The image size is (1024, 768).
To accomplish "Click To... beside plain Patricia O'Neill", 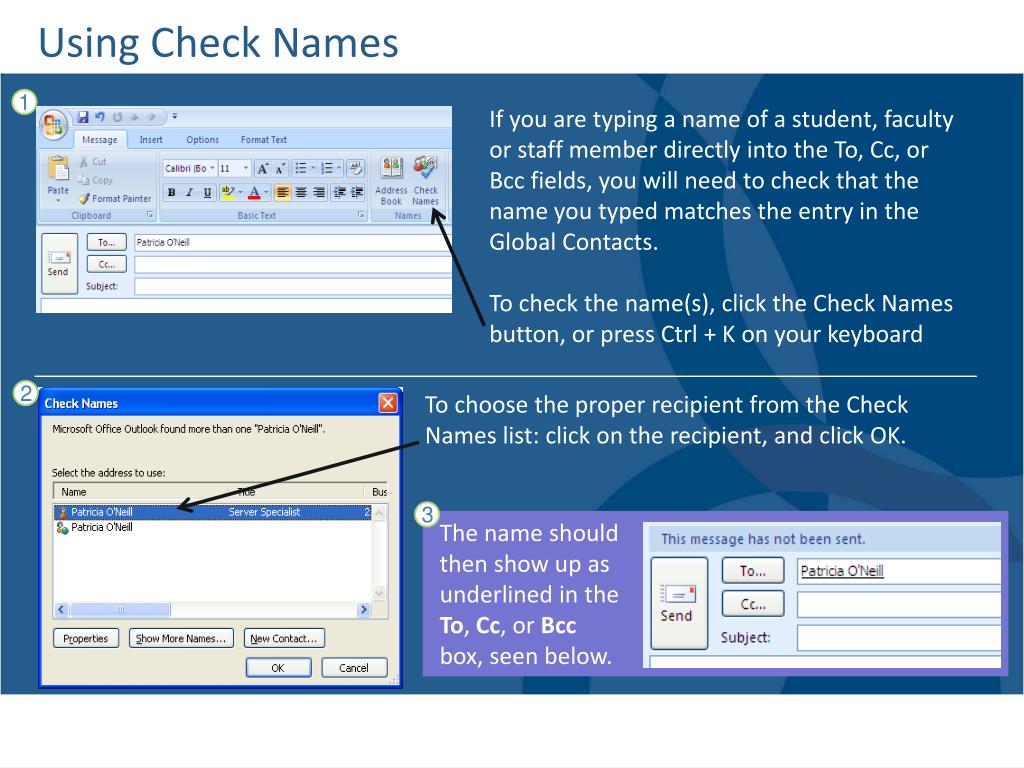I will [106, 242].
